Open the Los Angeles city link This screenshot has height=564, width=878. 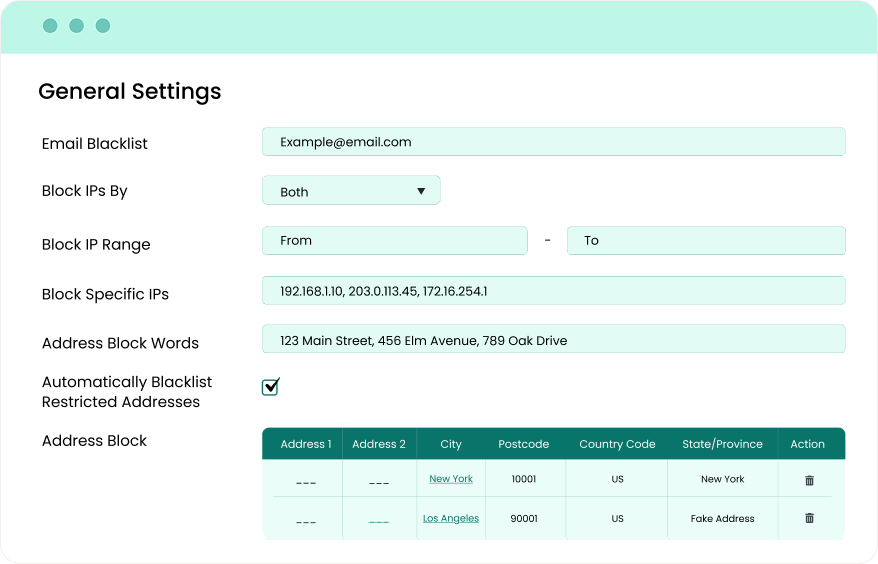click(x=450, y=518)
